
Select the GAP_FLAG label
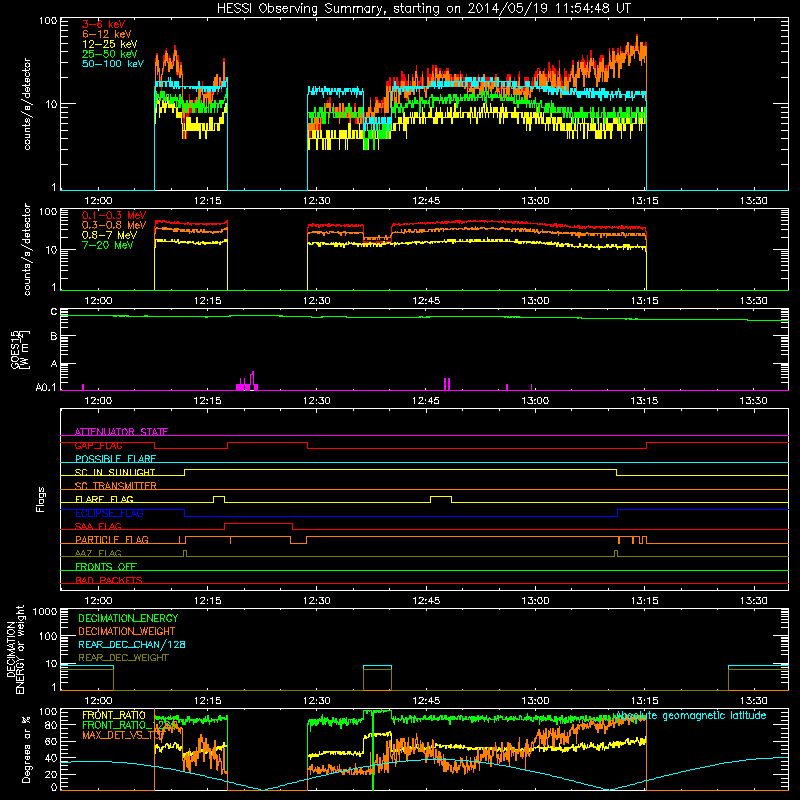(98, 445)
